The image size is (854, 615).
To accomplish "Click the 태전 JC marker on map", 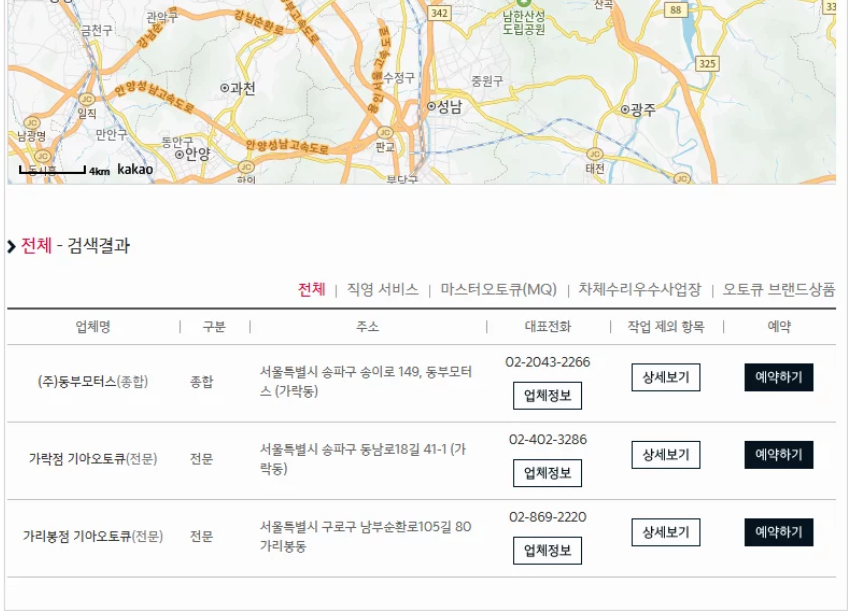I will pos(595,155).
